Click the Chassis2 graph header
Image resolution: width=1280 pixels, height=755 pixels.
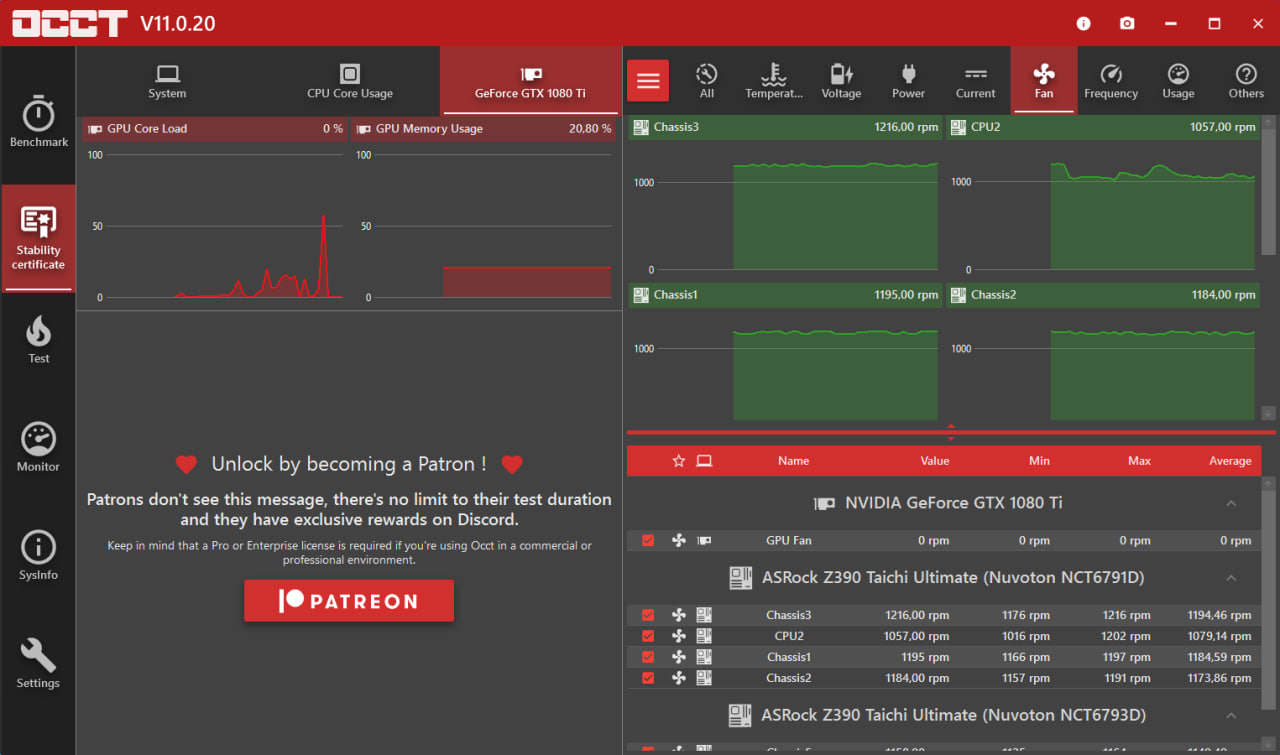click(x=1103, y=295)
